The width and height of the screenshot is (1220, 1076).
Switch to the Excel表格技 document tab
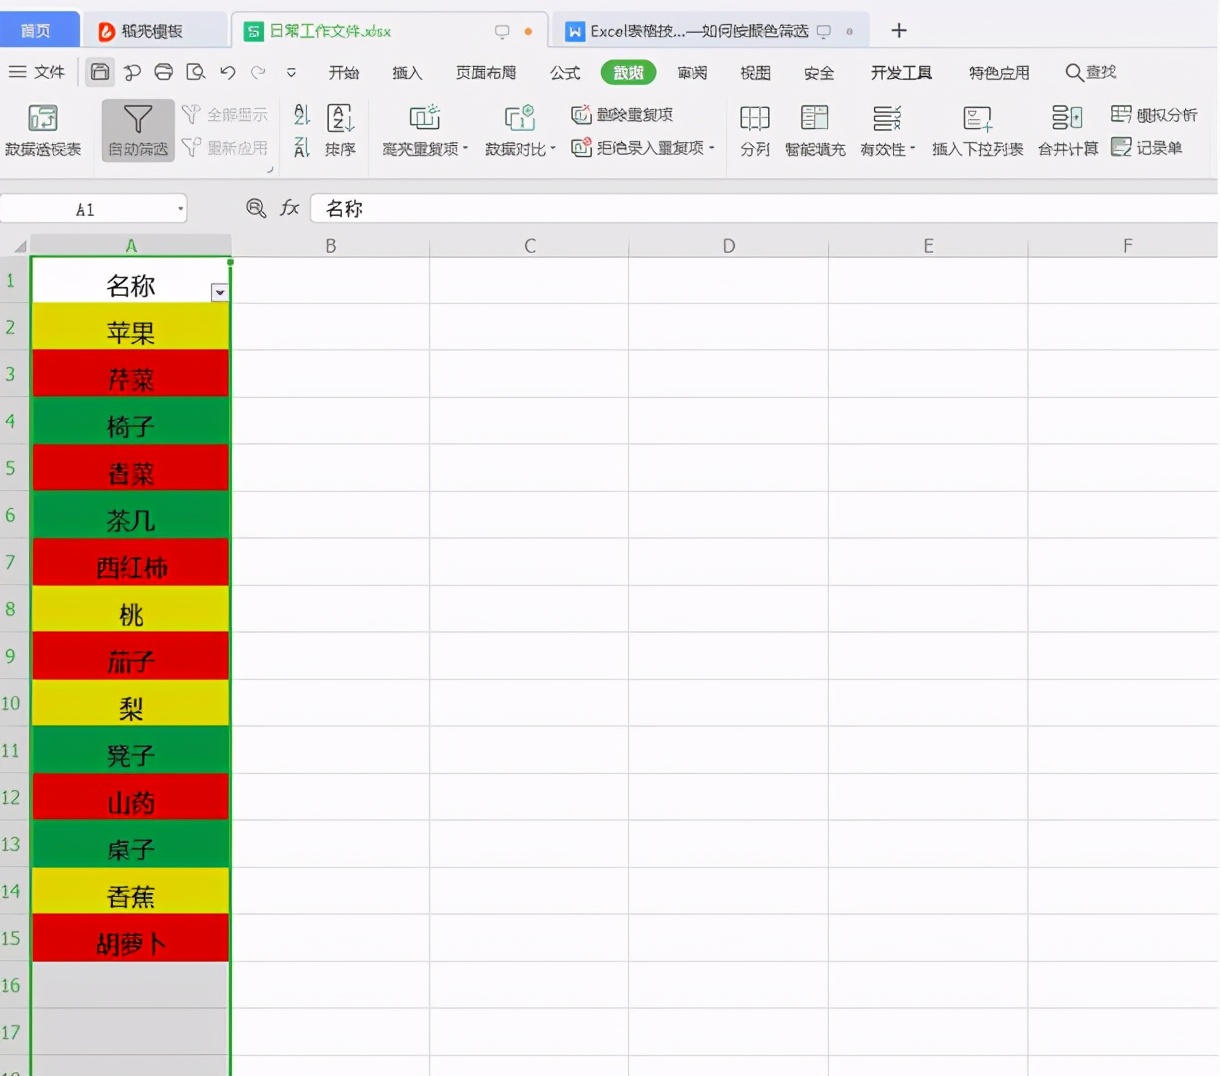point(710,31)
